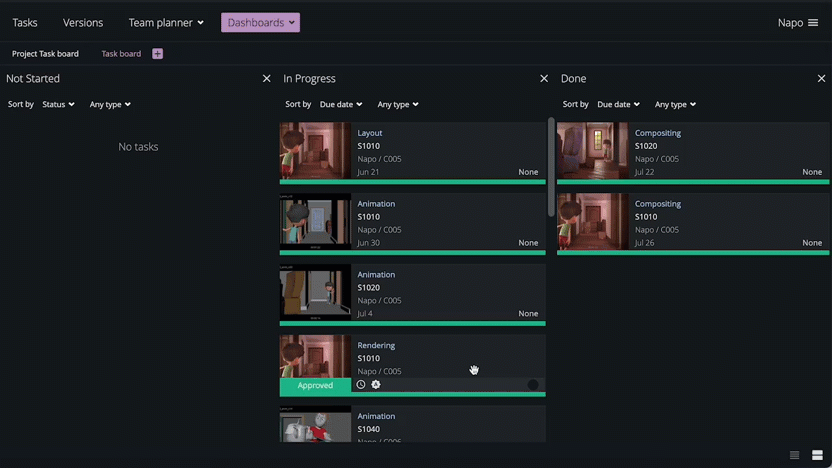
Task: Switch to large card view
Action: coord(817,455)
